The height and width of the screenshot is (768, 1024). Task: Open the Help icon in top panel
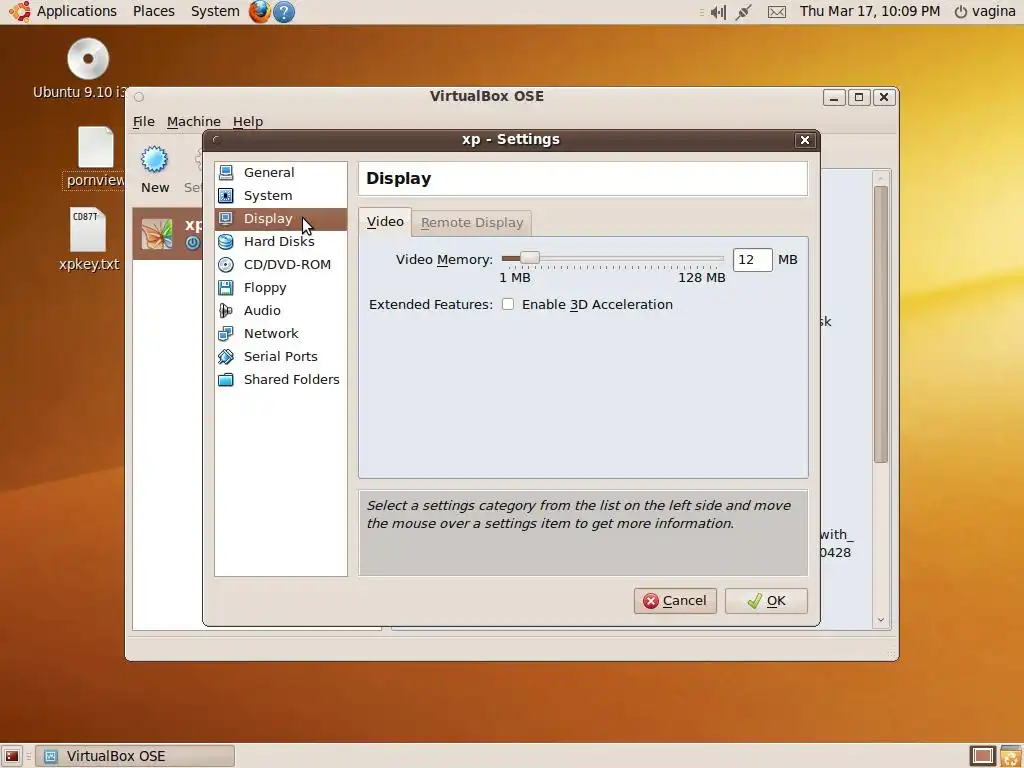(x=283, y=12)
